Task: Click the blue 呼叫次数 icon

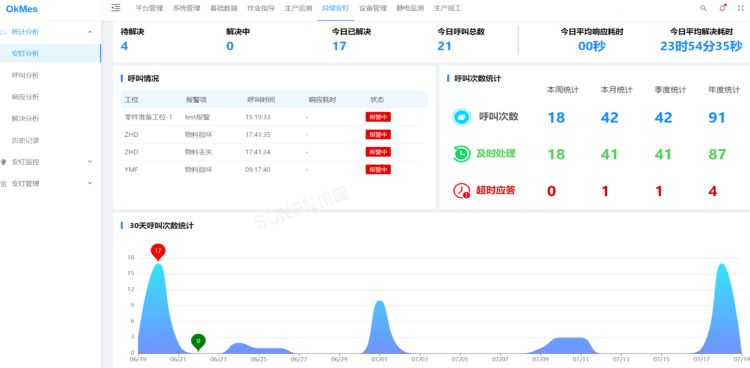Action: (462, 117)
